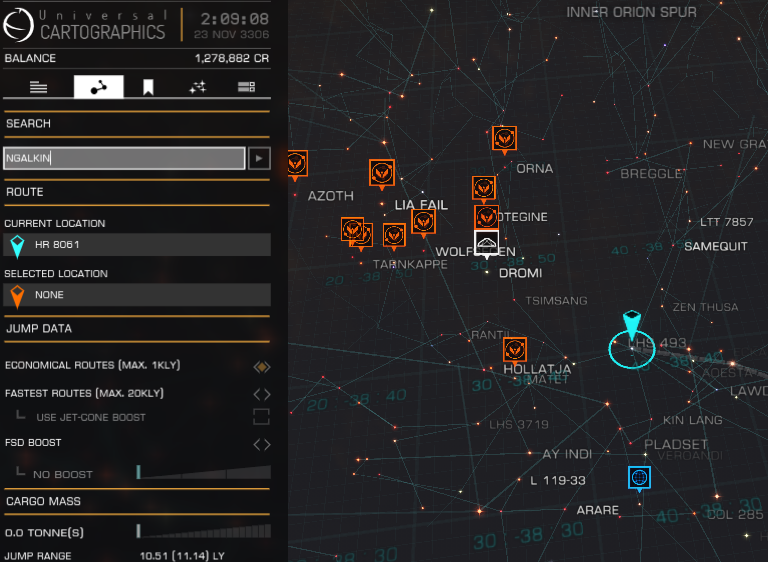Select the SAMEQUIT system label

click(x=716, y=246)
